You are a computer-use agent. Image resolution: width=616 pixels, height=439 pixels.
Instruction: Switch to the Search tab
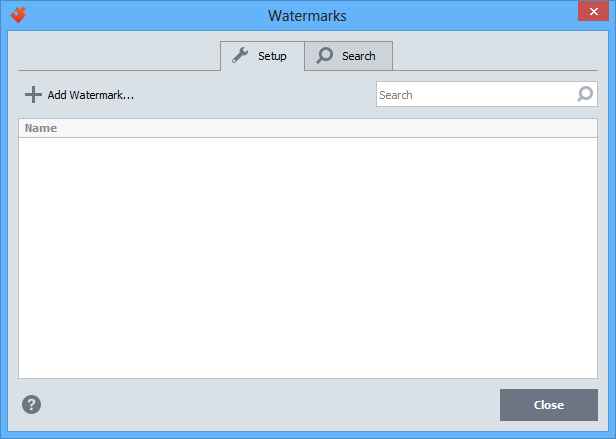pyautogui.click(x=348, y=56)
